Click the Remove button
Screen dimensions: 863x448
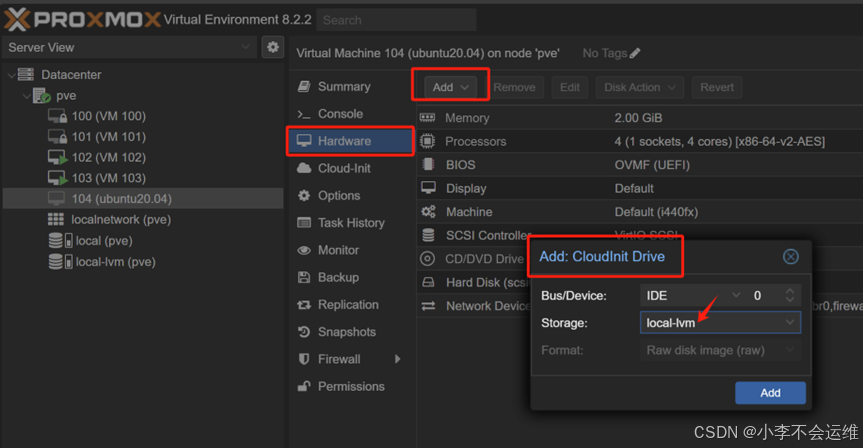coord(514,87)
